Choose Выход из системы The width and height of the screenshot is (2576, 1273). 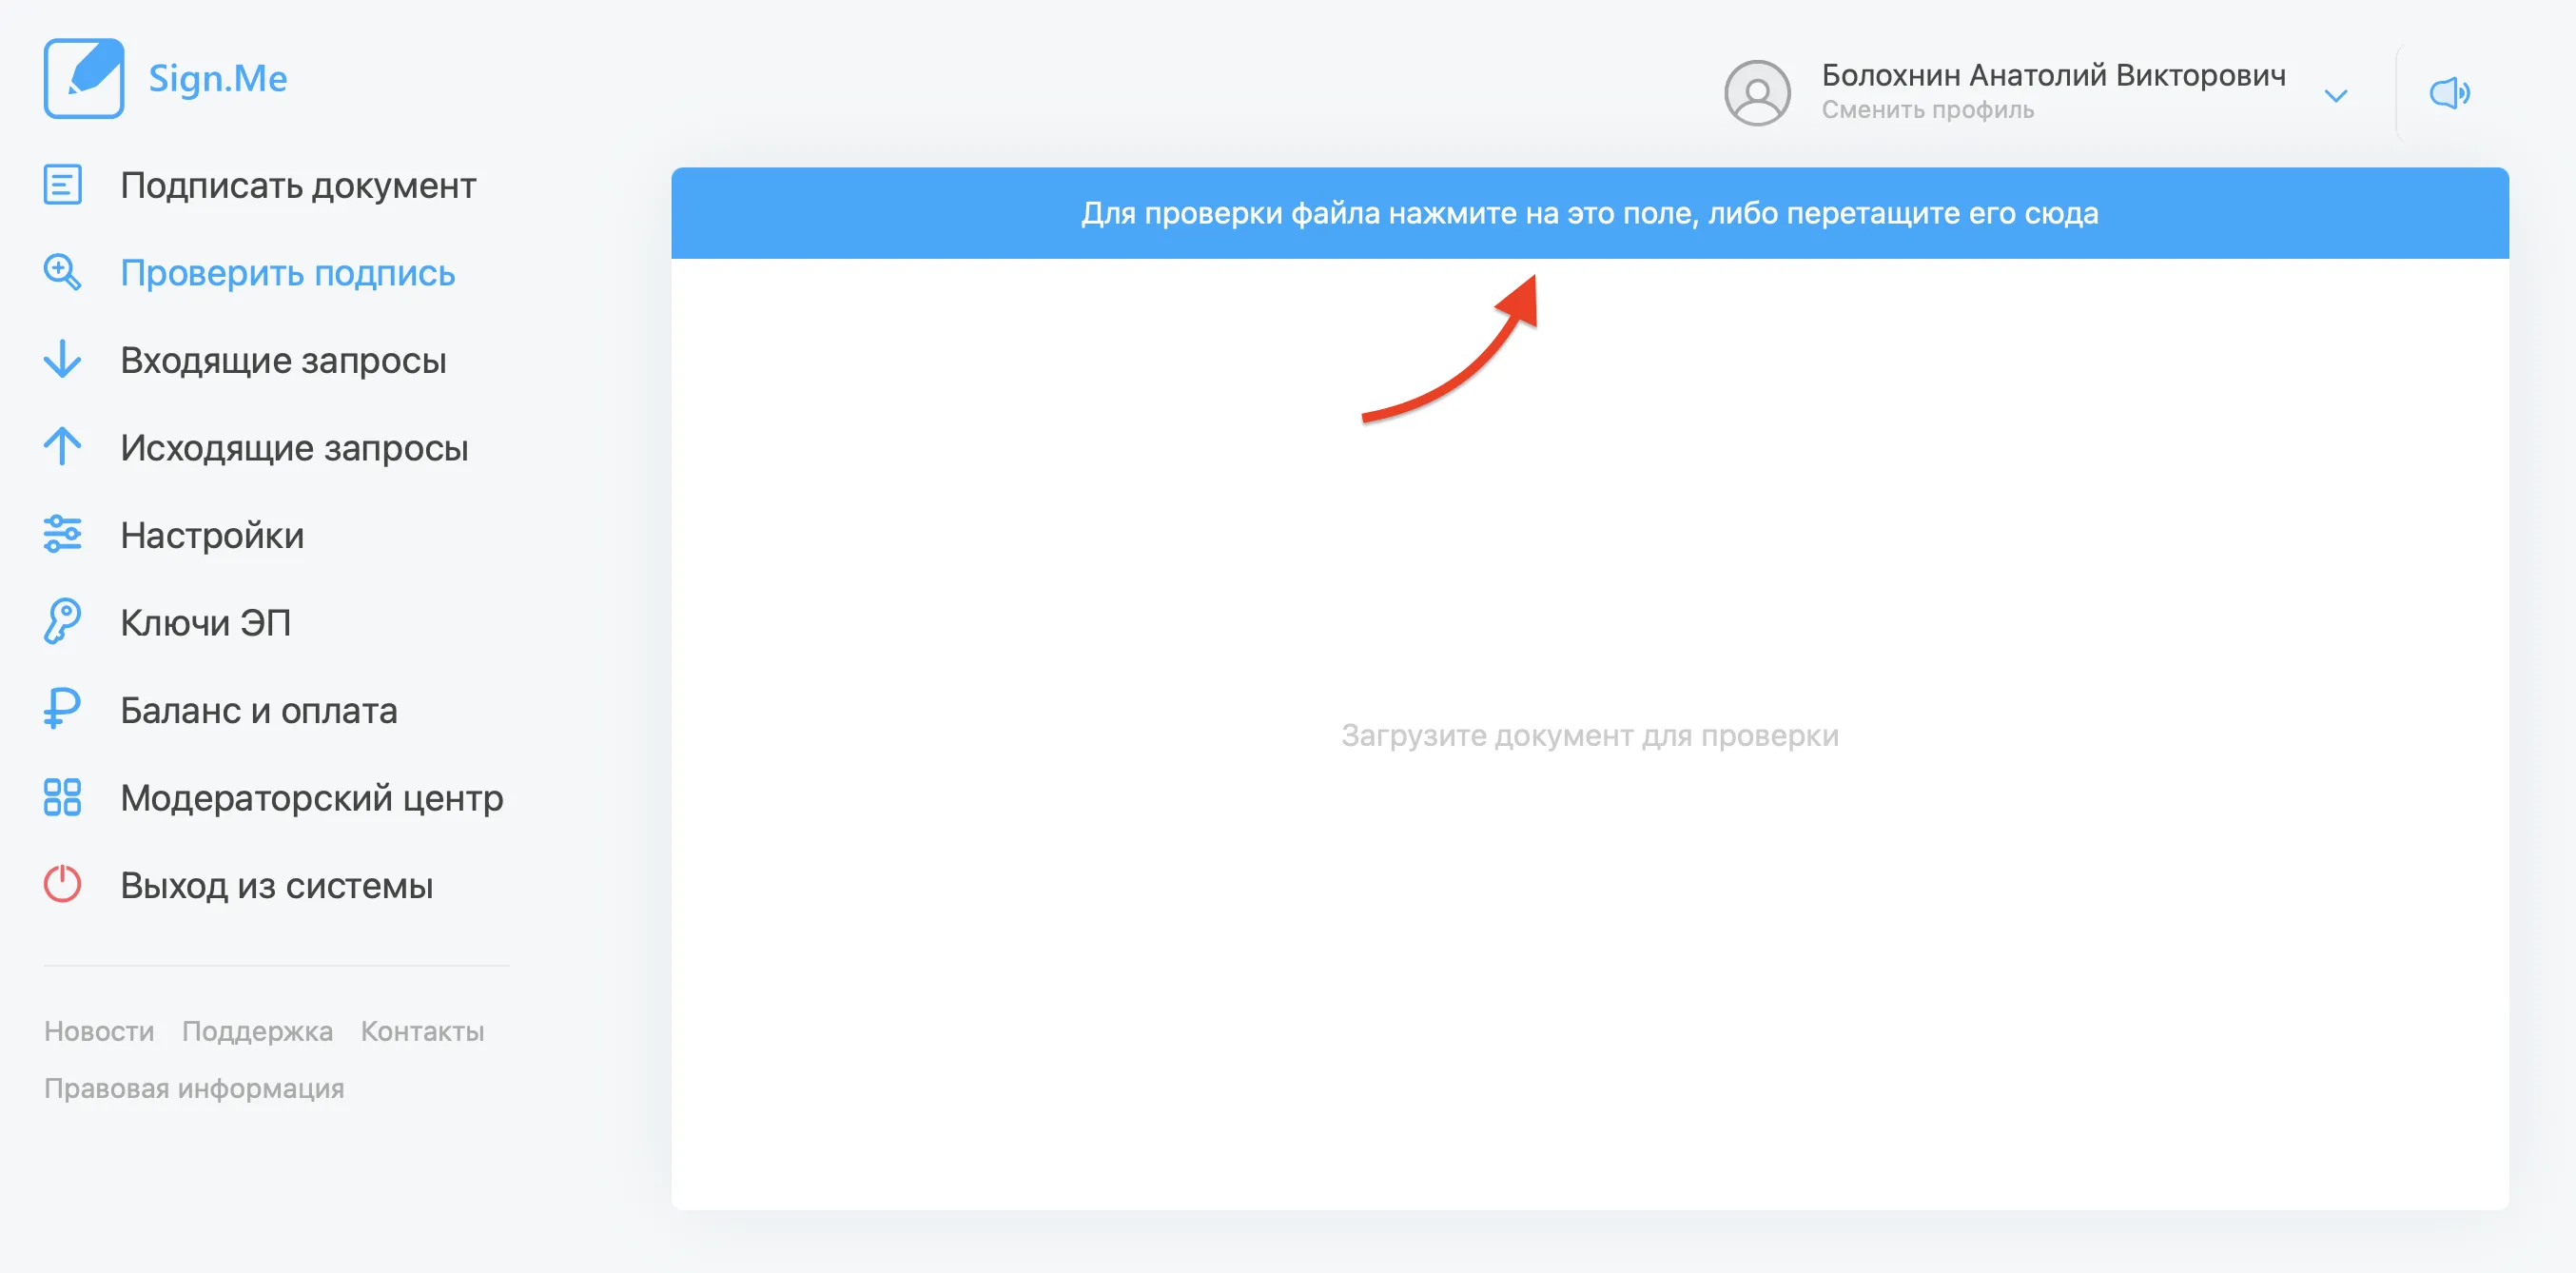277,885
